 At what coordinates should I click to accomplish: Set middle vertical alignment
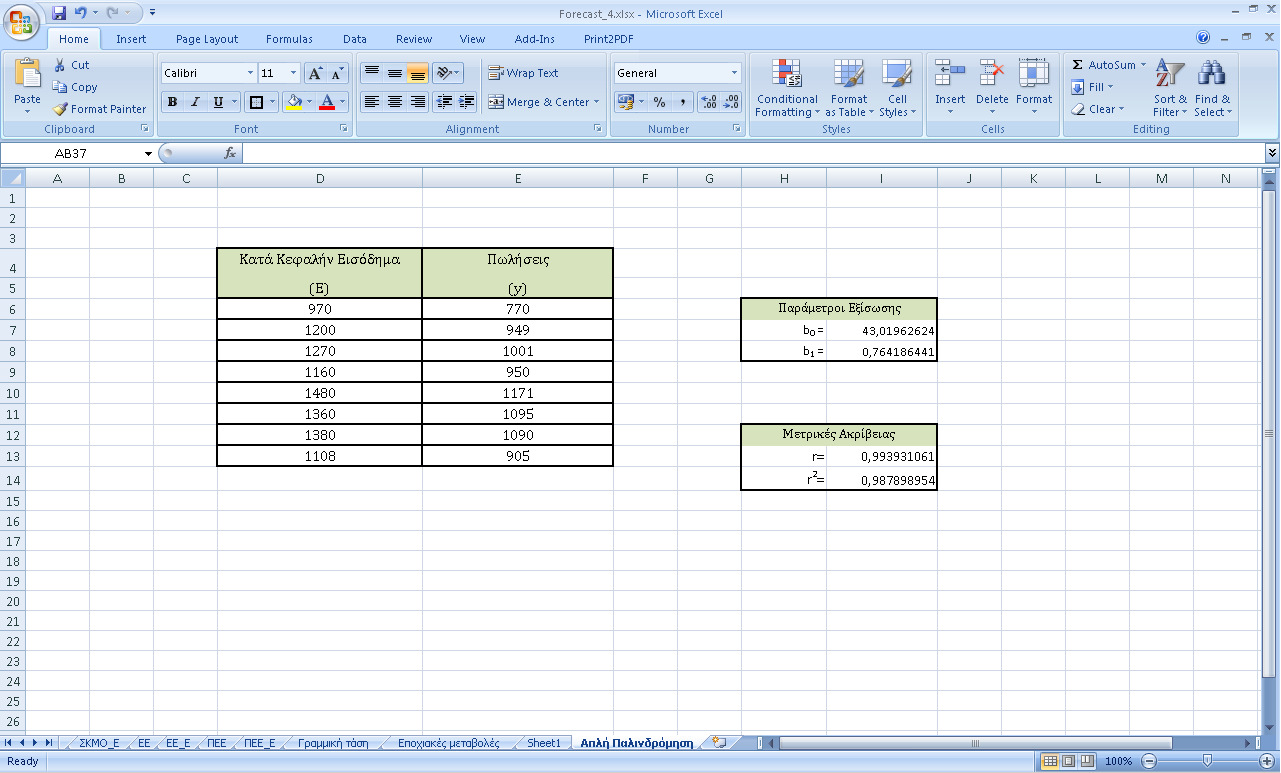(x=395, y=73)
